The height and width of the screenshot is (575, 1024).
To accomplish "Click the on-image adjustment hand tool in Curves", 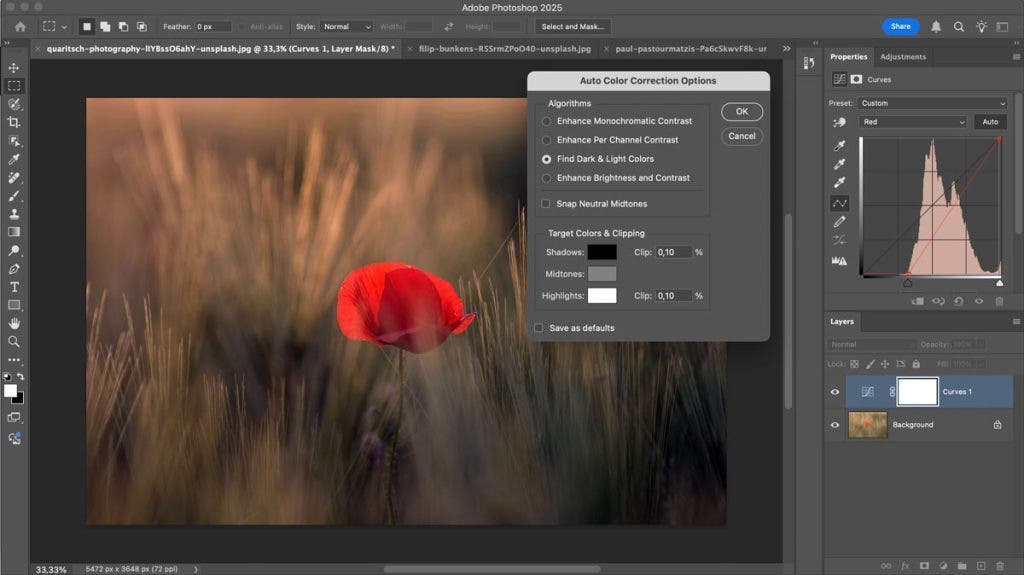I will pyautogui.click(x=840, y=122).
